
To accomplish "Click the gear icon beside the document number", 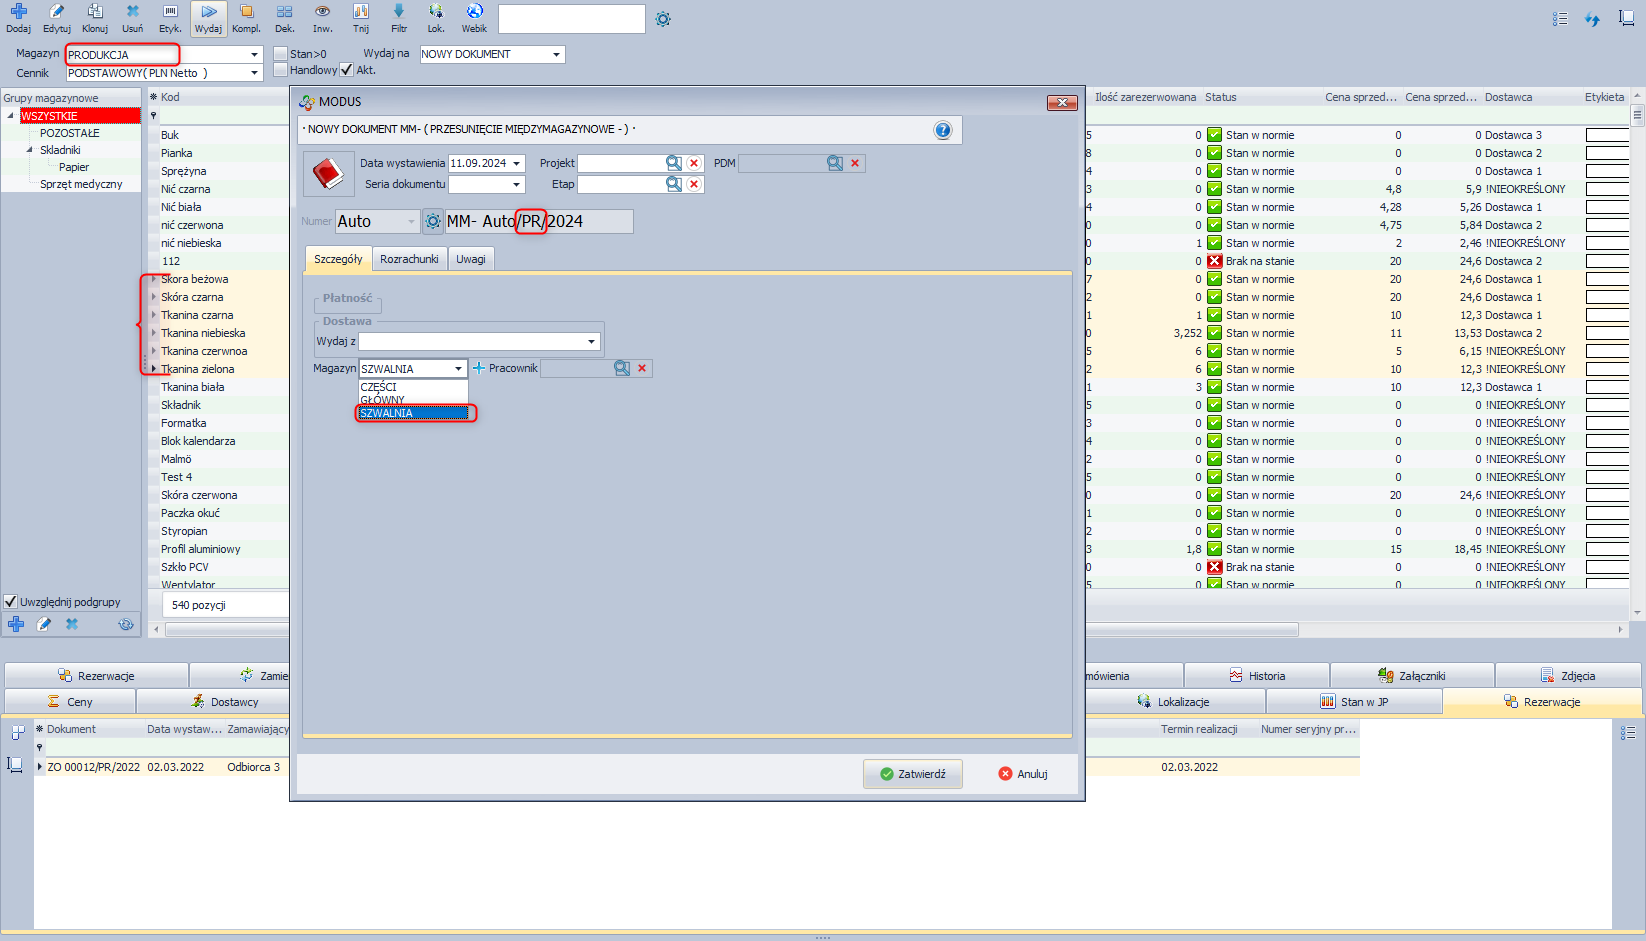I will pos(432,222).
